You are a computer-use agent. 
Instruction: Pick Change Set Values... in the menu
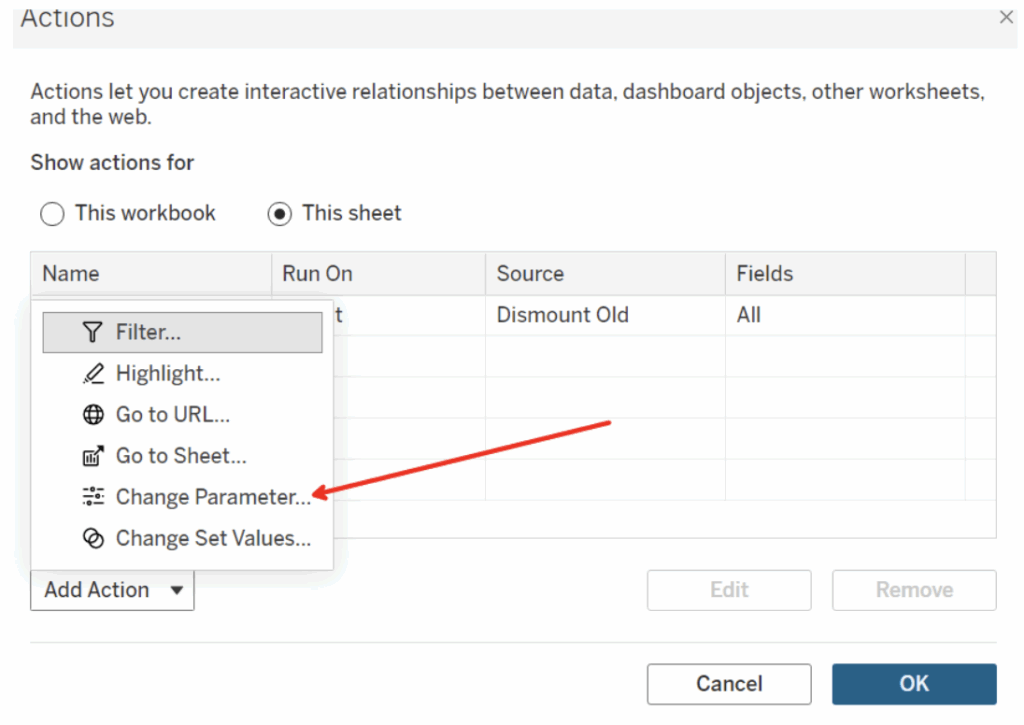pos(182,538)
